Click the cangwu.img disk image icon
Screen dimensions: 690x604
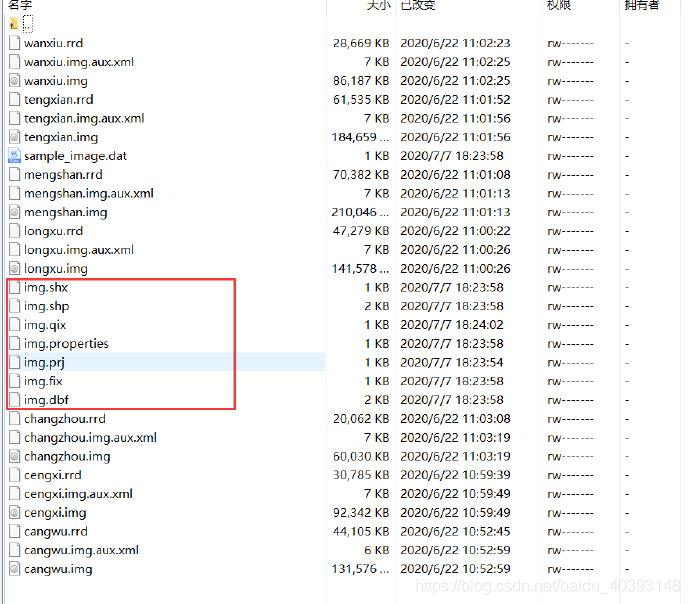coord(15,569)
